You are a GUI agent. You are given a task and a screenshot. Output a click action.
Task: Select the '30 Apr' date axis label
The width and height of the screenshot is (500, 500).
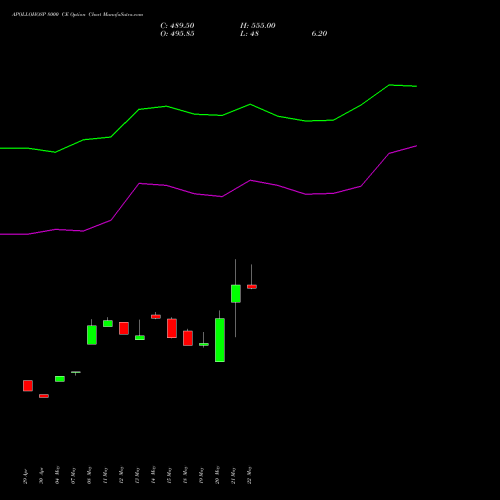click(42, 476)
